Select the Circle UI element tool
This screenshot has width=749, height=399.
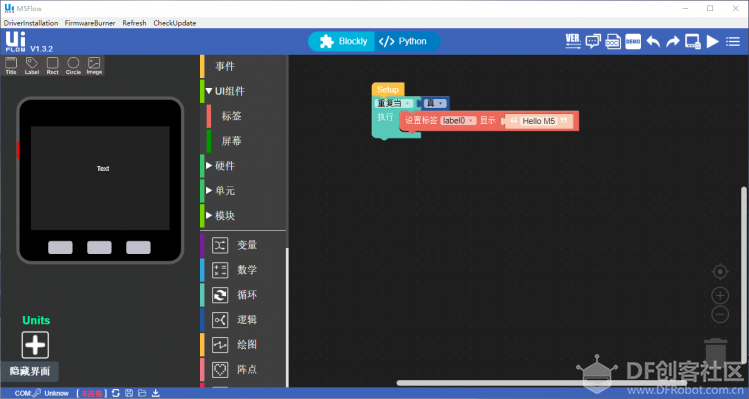[x=73, y=65]
